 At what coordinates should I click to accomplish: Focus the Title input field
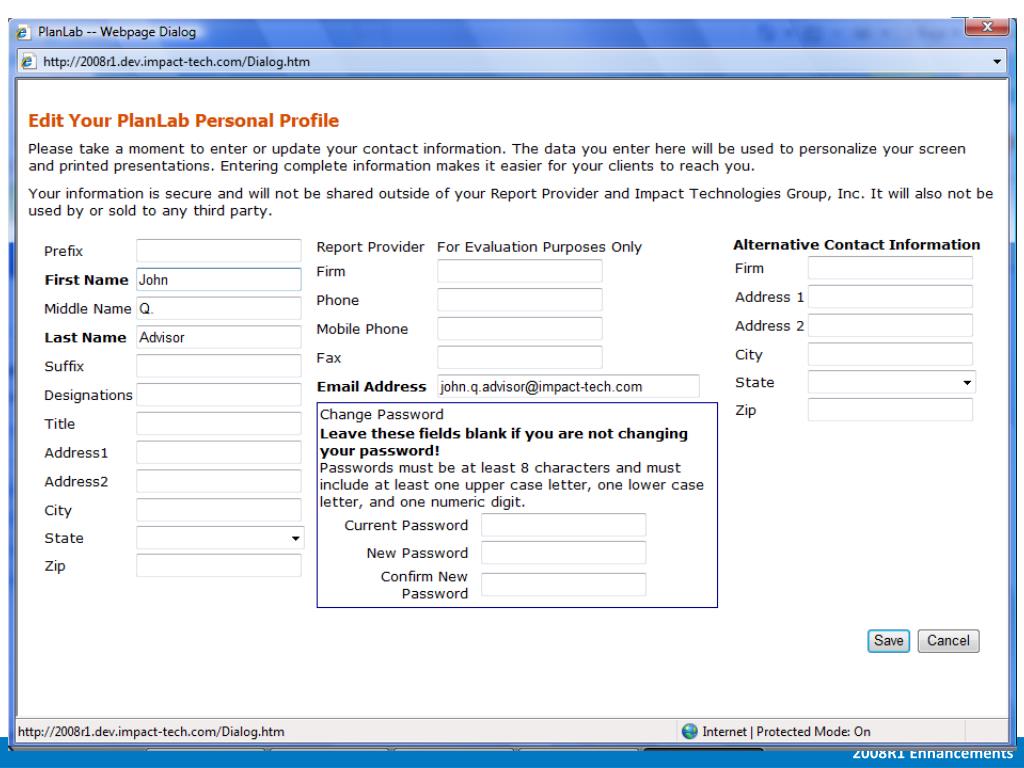point(219,423)
